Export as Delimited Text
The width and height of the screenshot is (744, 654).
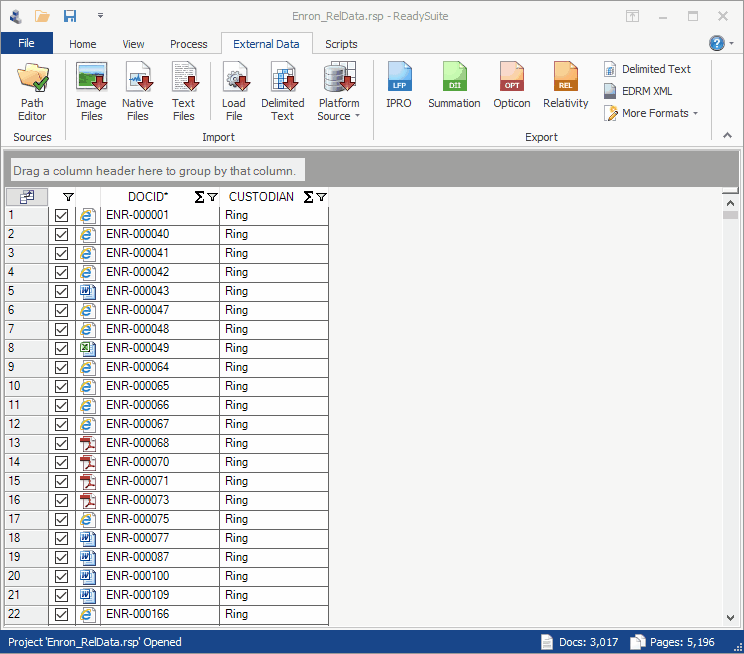click(648, 69)
